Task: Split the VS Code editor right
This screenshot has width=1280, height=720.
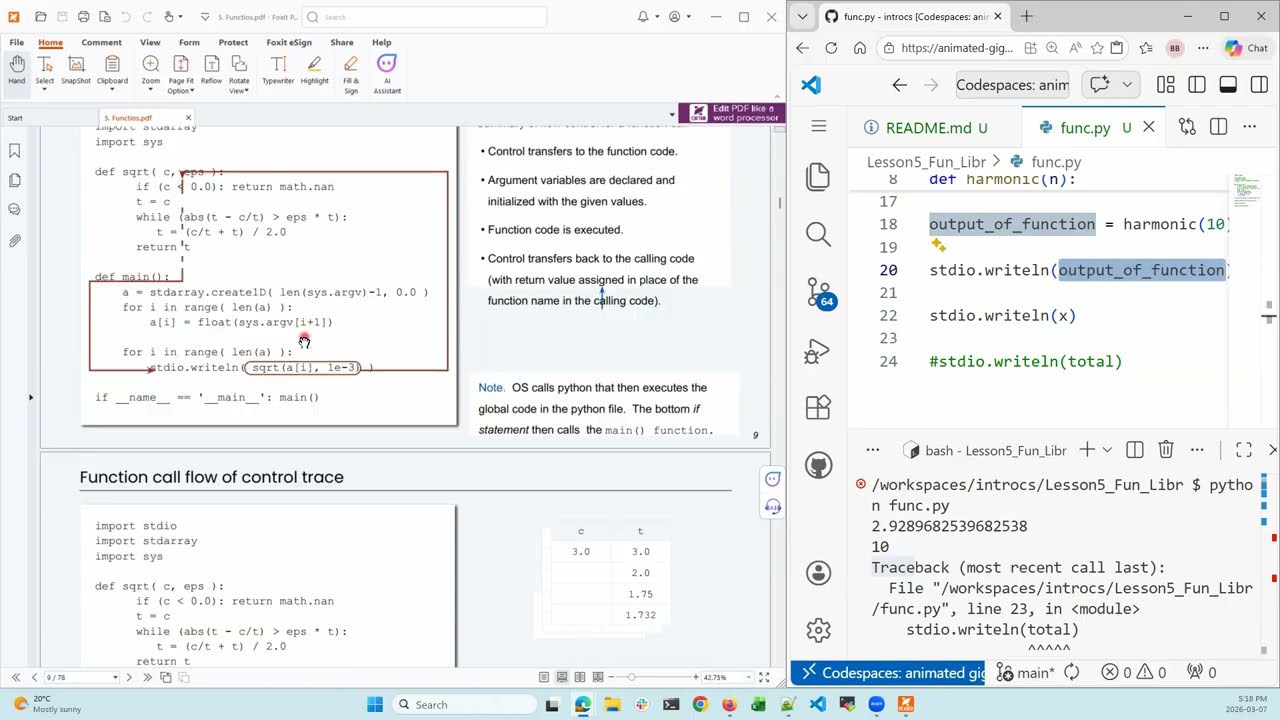Action: click(x=1218, y=127)
